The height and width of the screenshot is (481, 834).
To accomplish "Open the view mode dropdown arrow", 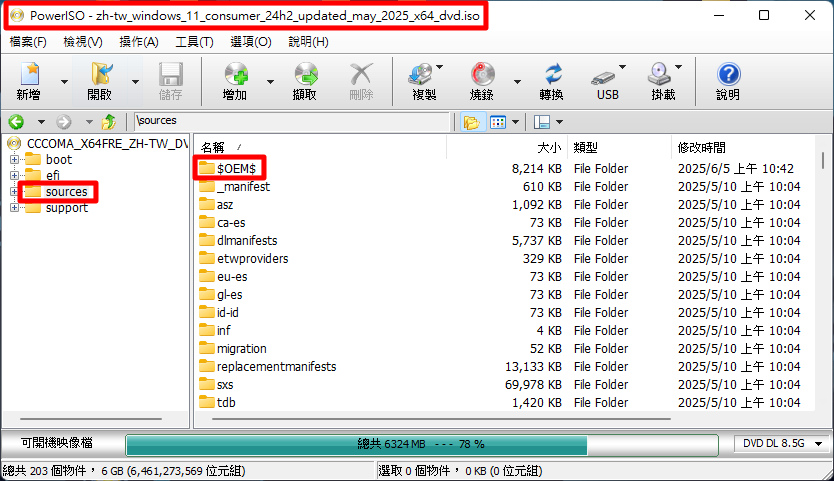I will 515,122.
